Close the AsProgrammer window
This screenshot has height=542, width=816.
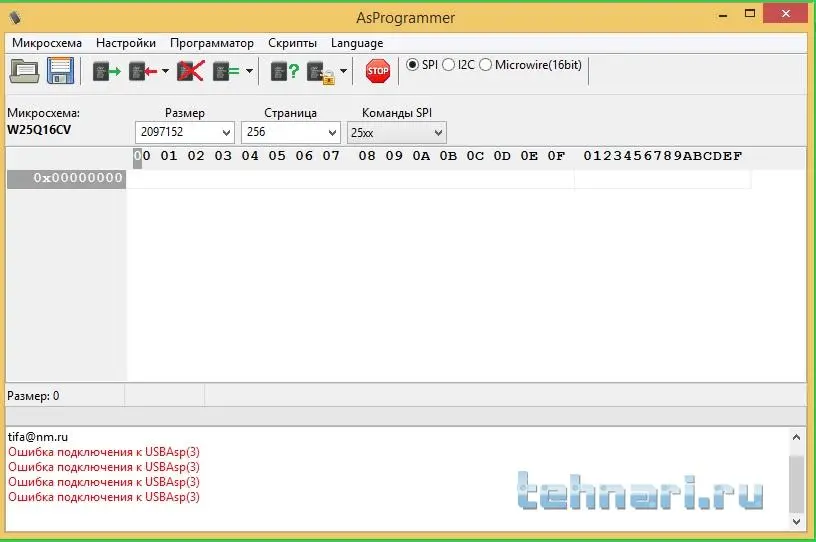pyautogui.click(x=786, y=14)
